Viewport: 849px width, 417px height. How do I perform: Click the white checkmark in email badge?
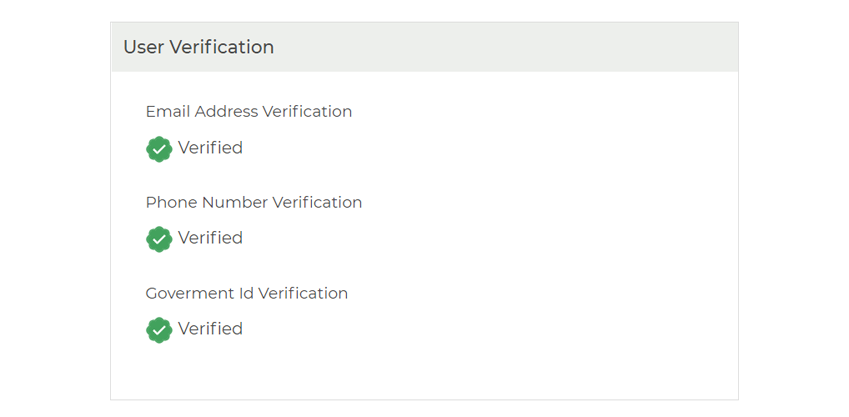click(159, 149)
